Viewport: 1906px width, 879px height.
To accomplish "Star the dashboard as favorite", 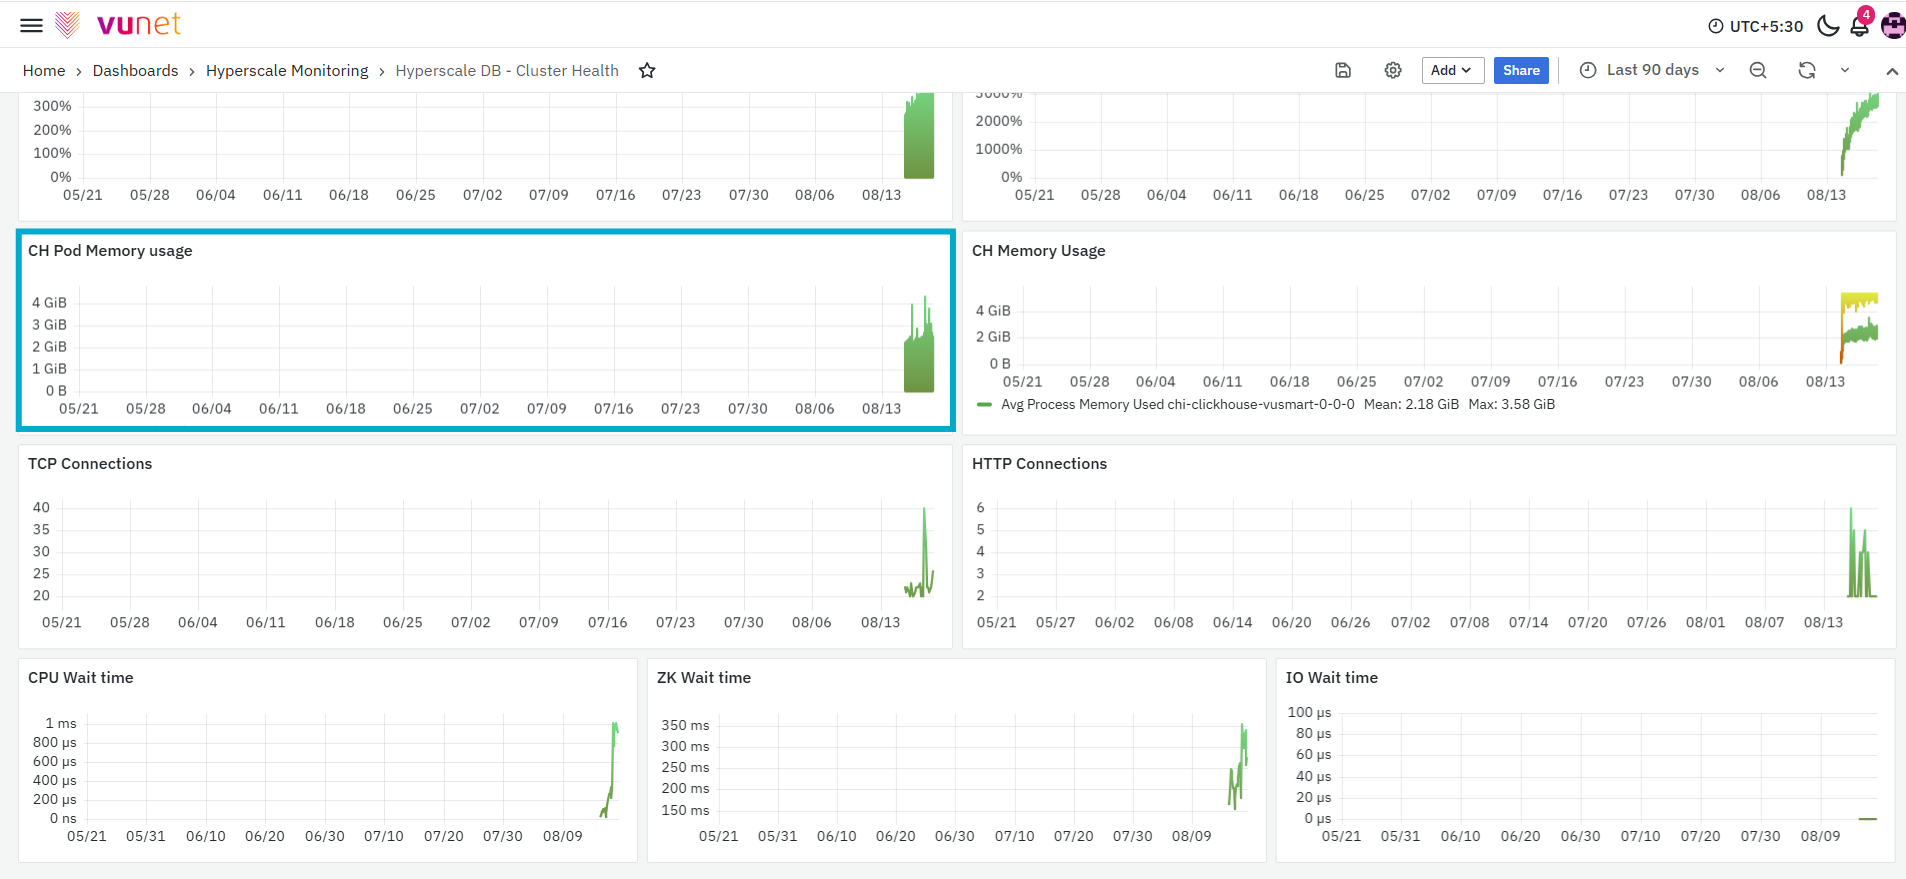I will coord(647,70).
